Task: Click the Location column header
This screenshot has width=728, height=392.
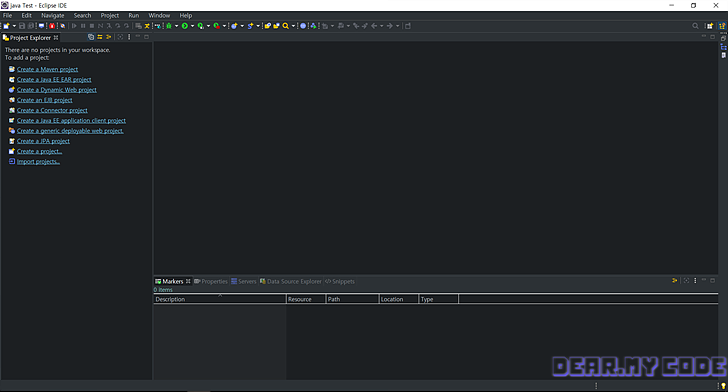Action: [398, 299]
